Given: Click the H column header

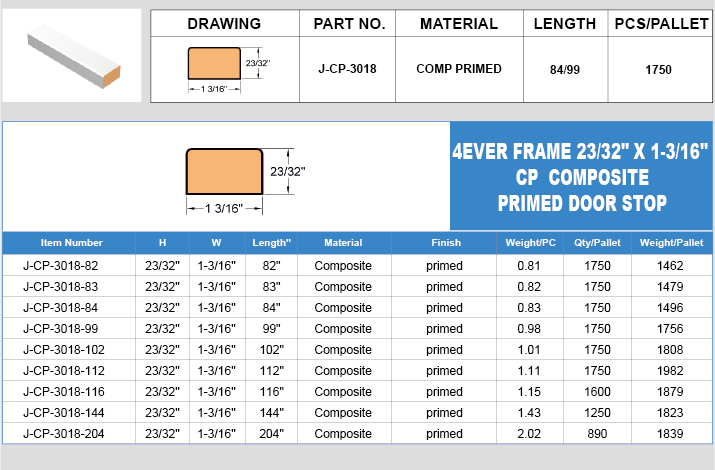Looking at the screenshot, I should click(162, 243).
